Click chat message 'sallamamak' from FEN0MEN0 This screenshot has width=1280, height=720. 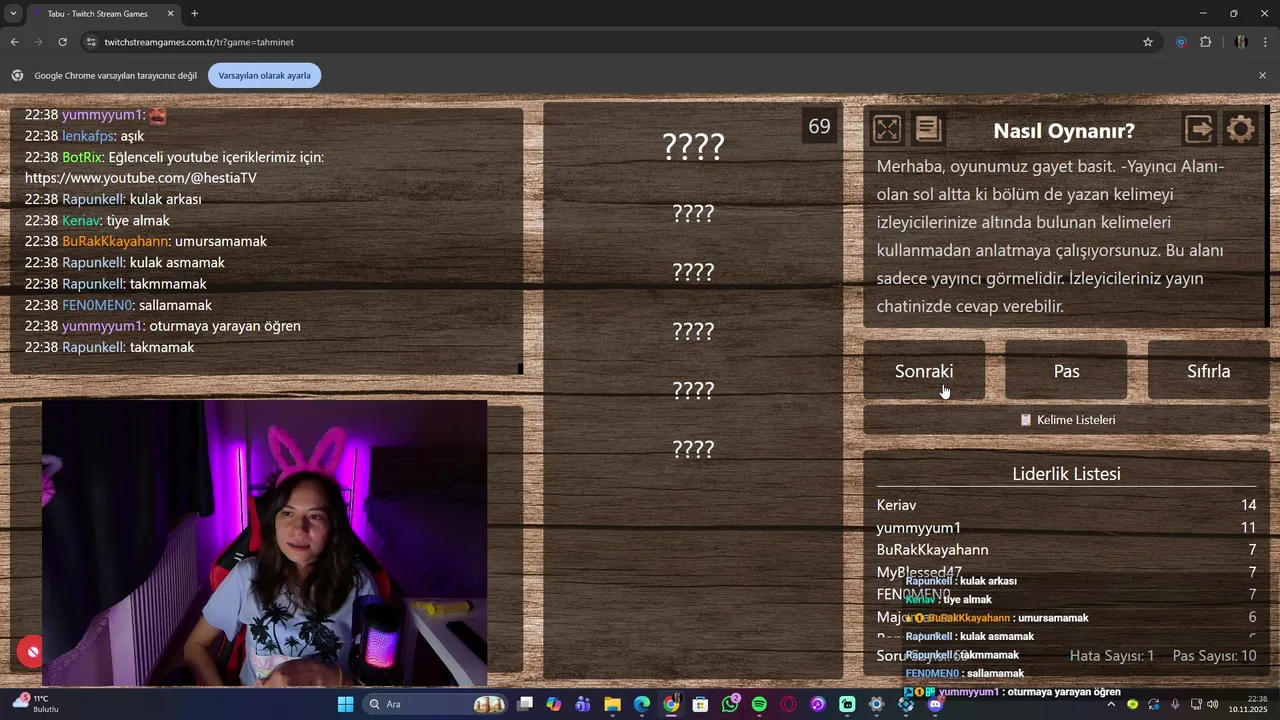(x=174, y=305)
